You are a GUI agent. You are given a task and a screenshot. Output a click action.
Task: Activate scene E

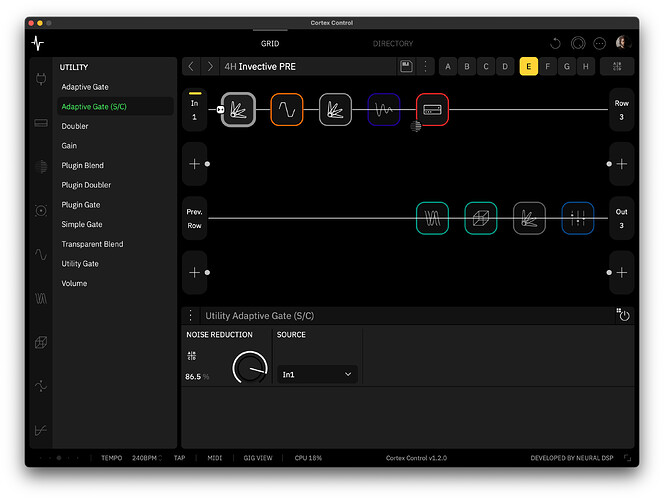tap(528, 66)
